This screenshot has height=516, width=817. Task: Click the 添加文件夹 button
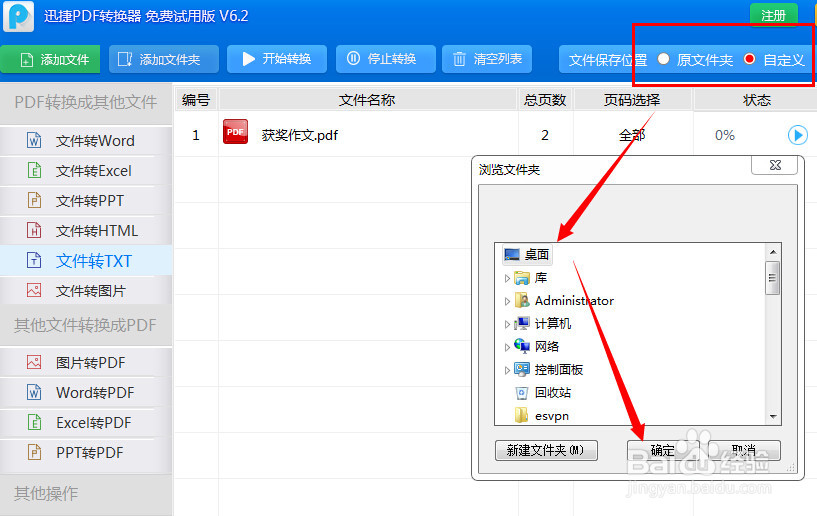click(164, 59)
